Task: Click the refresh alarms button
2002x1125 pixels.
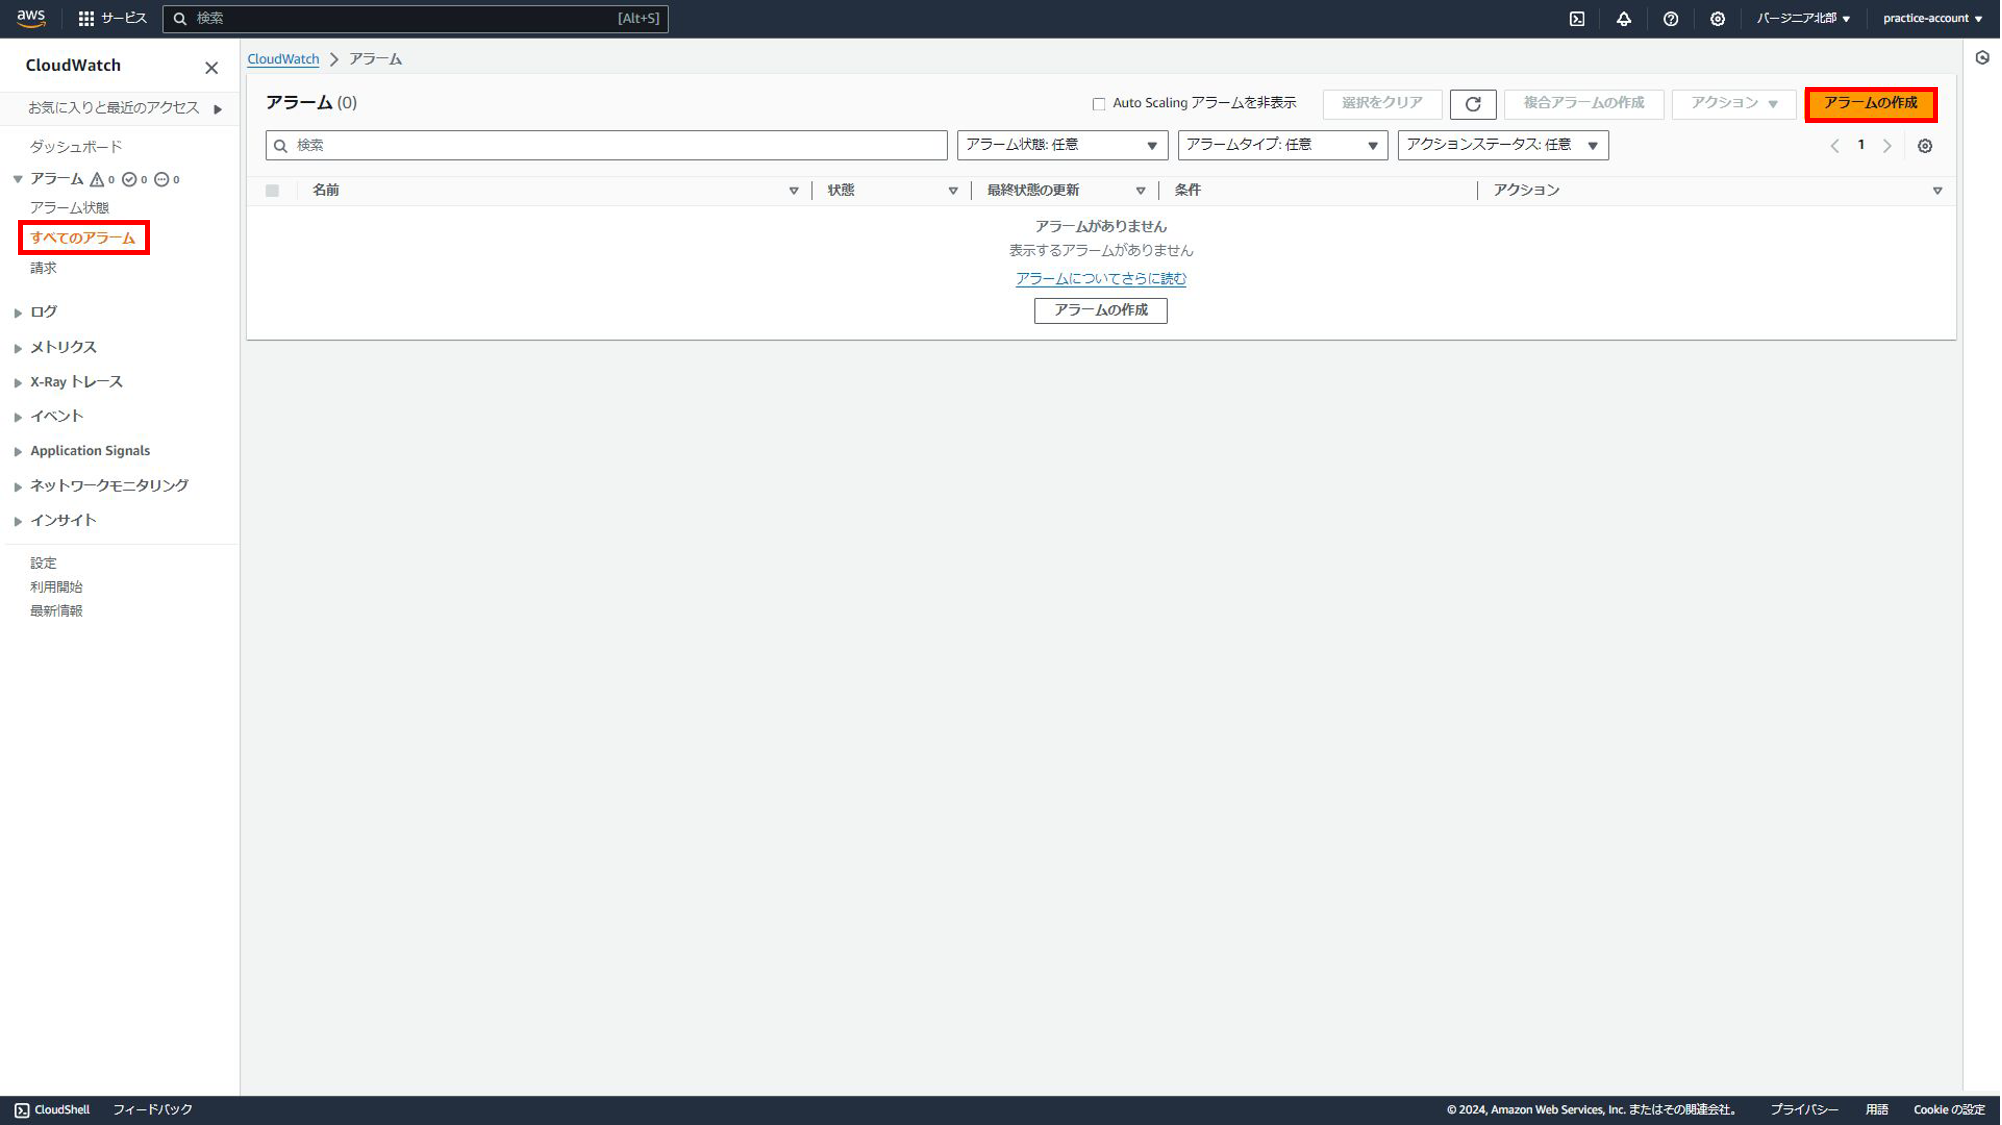Action: click(x=1473, y=104)
